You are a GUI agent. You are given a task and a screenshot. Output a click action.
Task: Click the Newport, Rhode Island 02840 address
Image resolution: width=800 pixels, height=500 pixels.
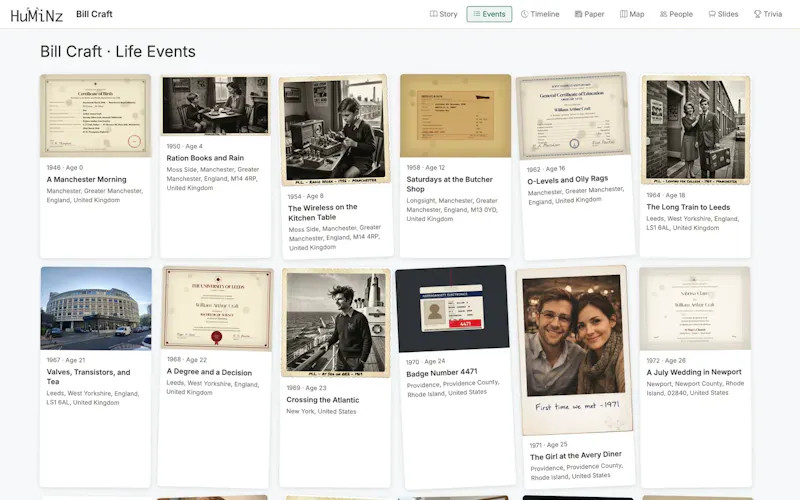(x=695, y=388)
